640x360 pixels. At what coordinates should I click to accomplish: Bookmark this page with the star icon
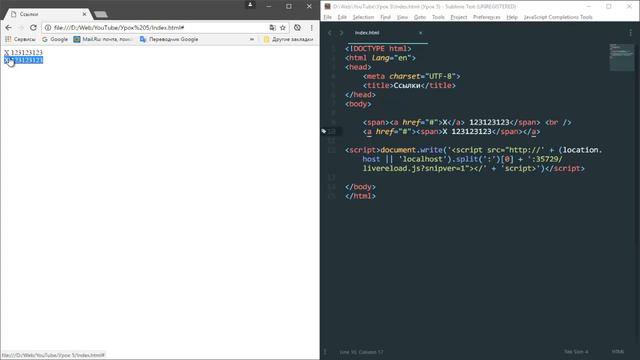(282, 28)
